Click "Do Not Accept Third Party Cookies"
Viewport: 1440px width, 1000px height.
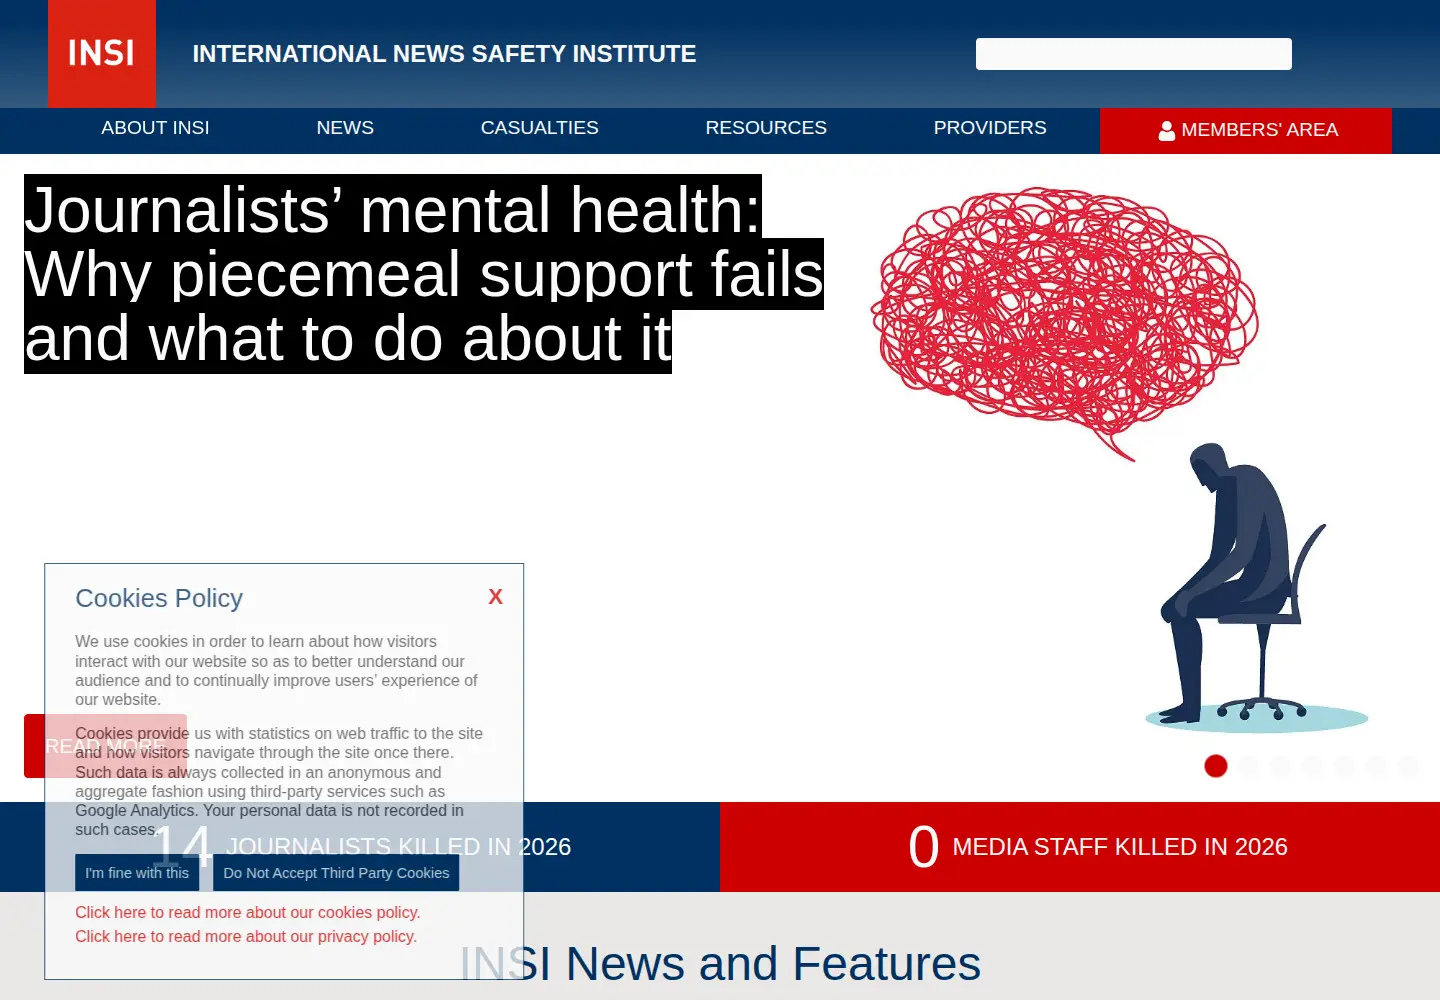click(336, 873)
